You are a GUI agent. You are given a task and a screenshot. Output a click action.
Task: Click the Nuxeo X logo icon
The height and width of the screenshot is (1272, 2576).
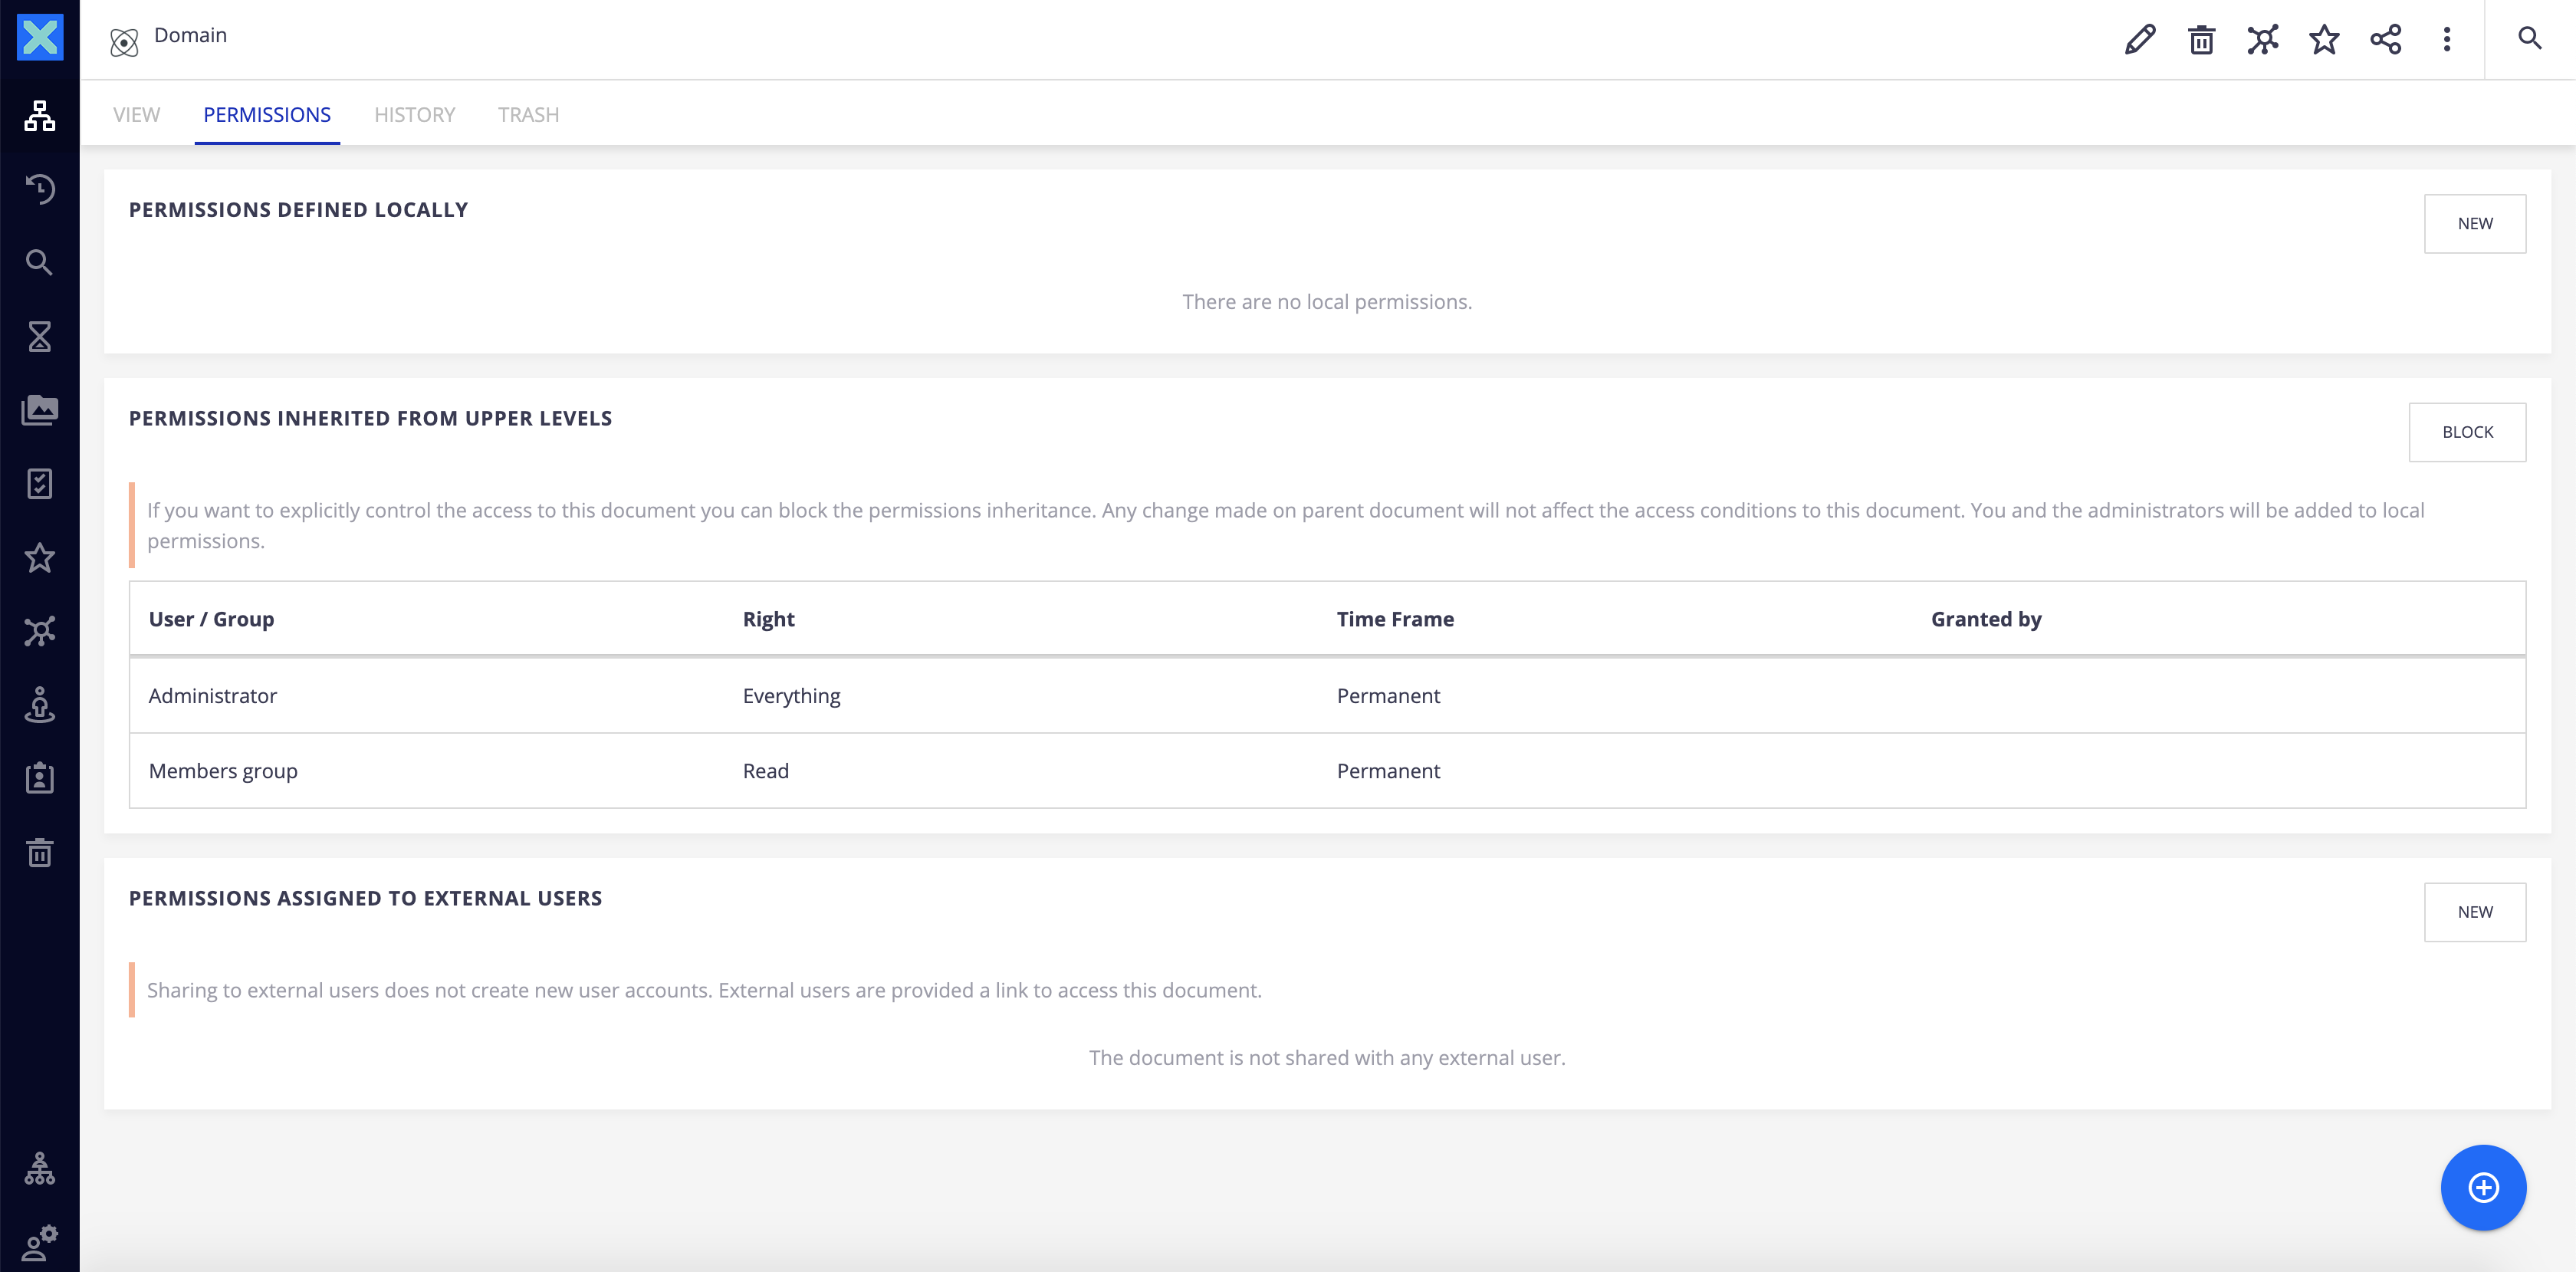click(40, 38)
